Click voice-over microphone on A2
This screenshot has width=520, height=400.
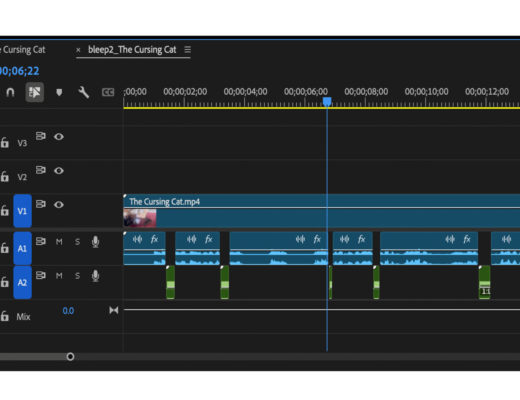[95, 276]
